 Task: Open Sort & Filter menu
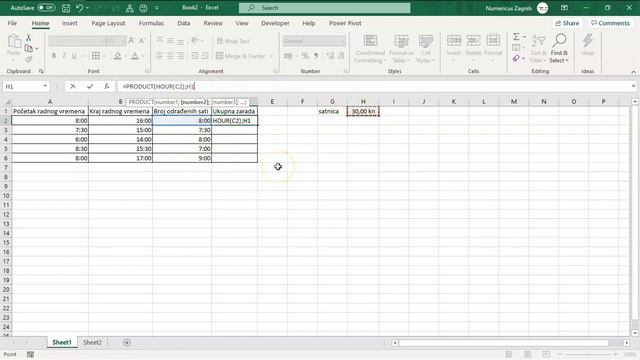tap(538, 49)
